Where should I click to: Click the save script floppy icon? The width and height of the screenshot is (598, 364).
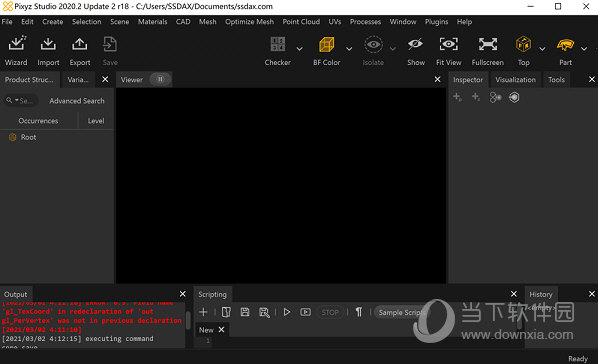245,312
